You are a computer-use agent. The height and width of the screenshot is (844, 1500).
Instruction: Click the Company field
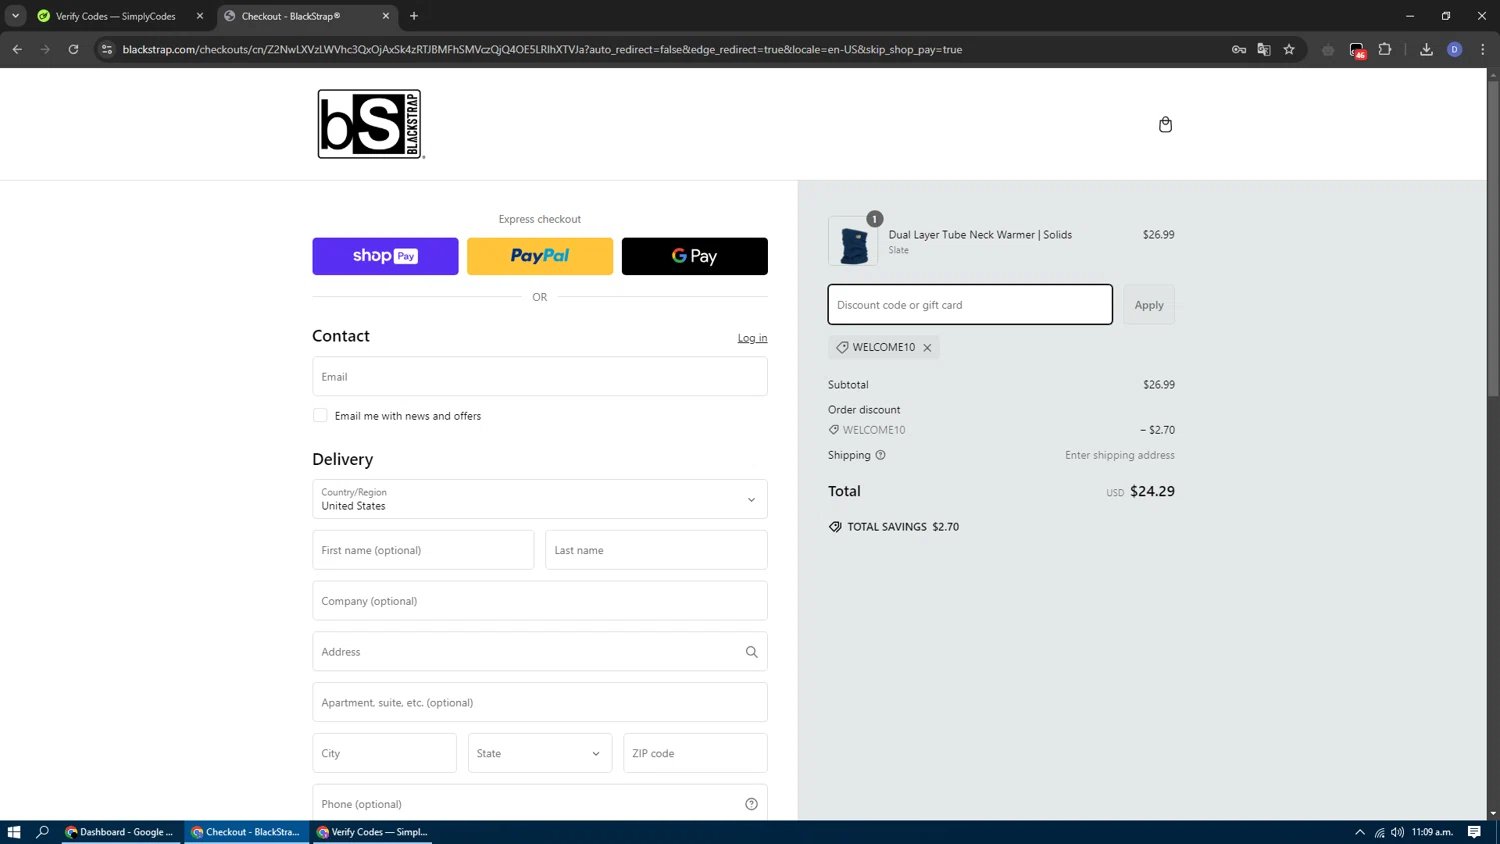click(x=540, y=601)
